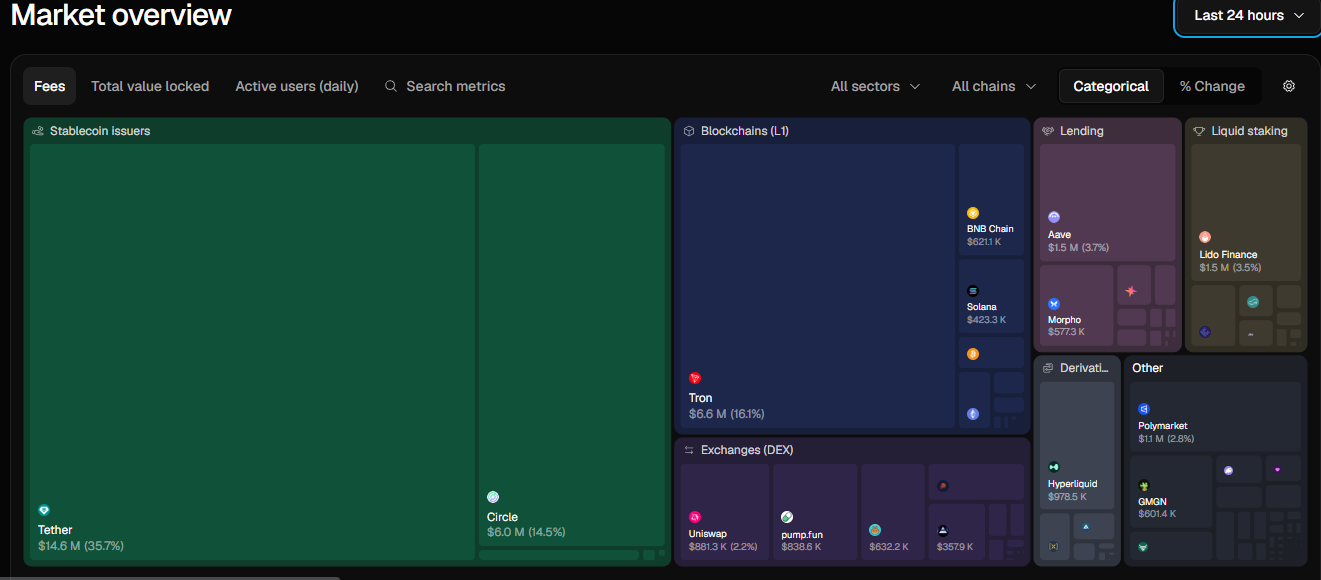Image resolution: width=1321 pixels, height=580 pixels.
Task: Click the BNB Chain yellow logo
Action: (x=973, y=213)
